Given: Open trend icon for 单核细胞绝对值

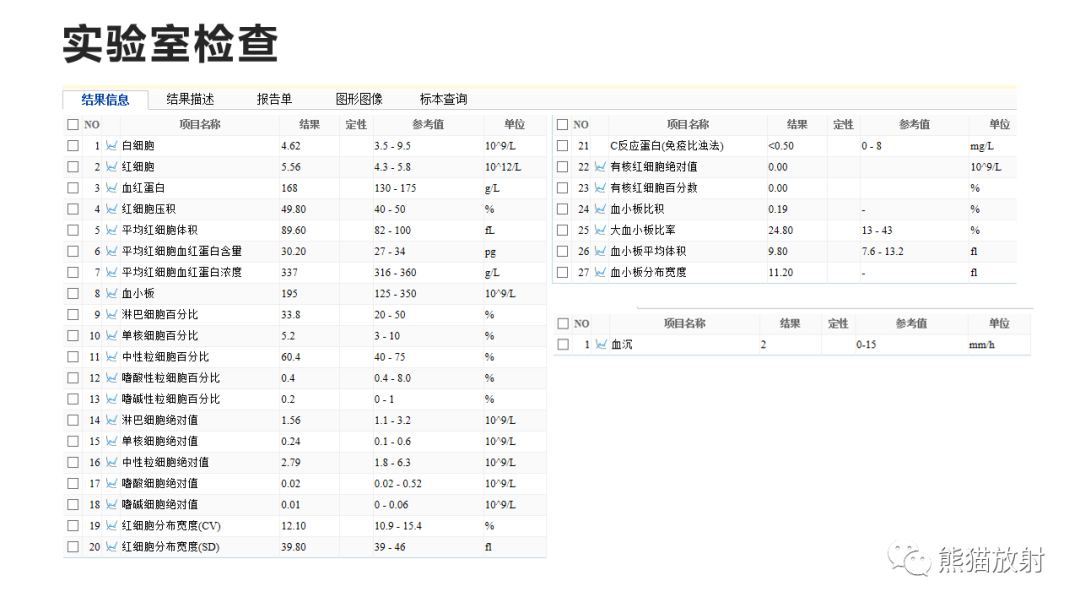Looking at the screenshot, I should coord(112,441).
